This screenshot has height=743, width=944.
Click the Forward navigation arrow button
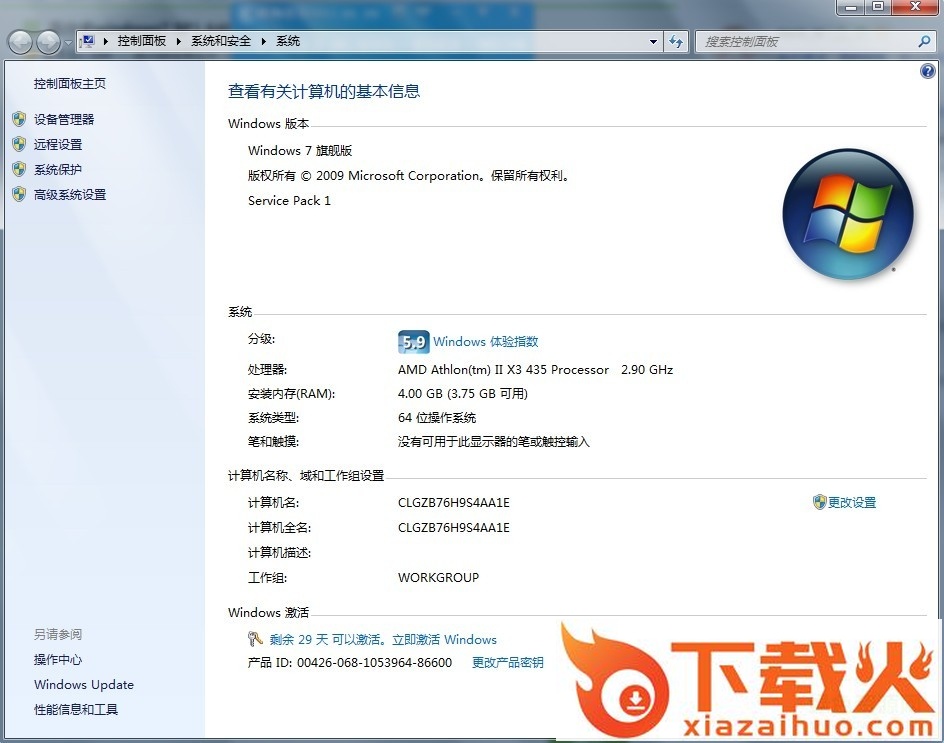[x=48, y=42]
